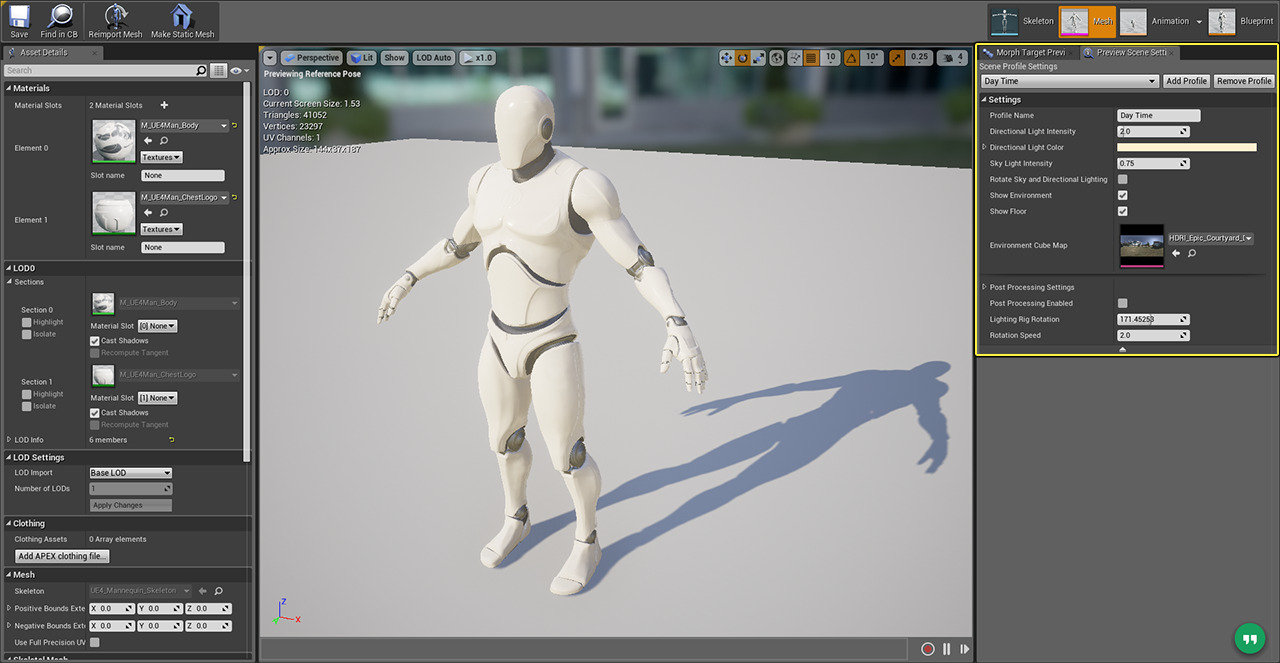Enable Use Full Precision UV checkbox
Screen dimensions: 1280x663
coord(95,642)
